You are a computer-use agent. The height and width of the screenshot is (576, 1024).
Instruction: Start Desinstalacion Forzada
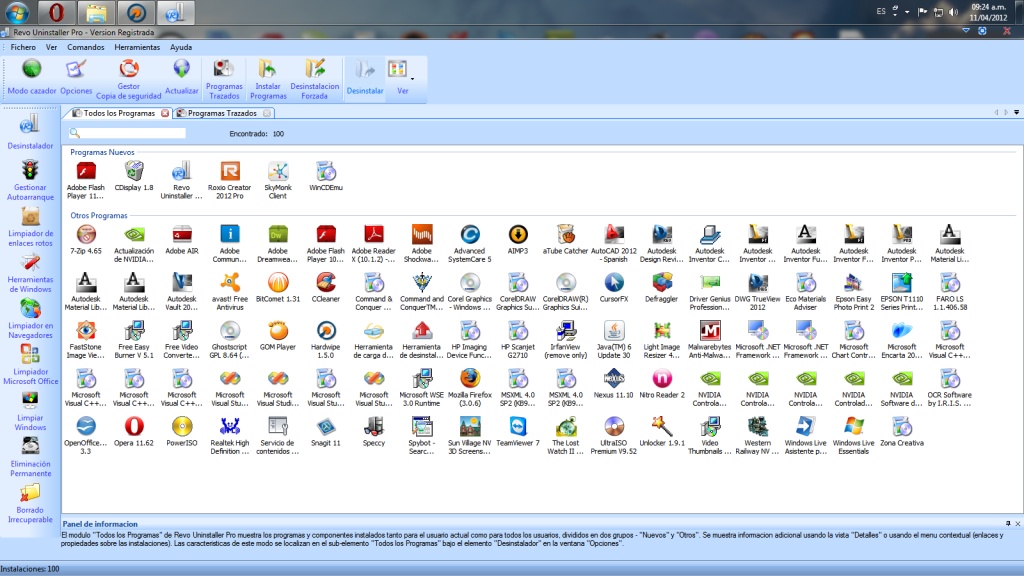point(315,79)
